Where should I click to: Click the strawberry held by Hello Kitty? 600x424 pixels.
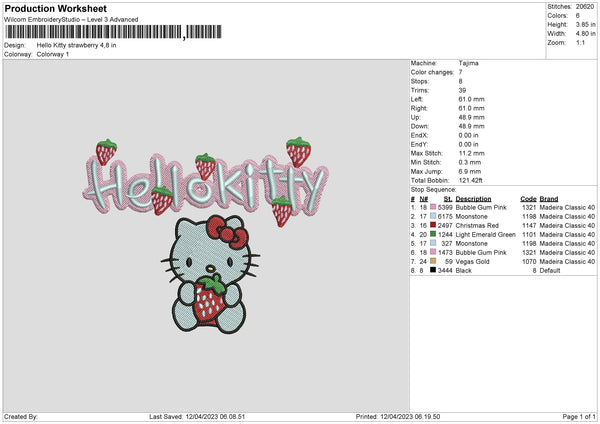tap(210, 300)
